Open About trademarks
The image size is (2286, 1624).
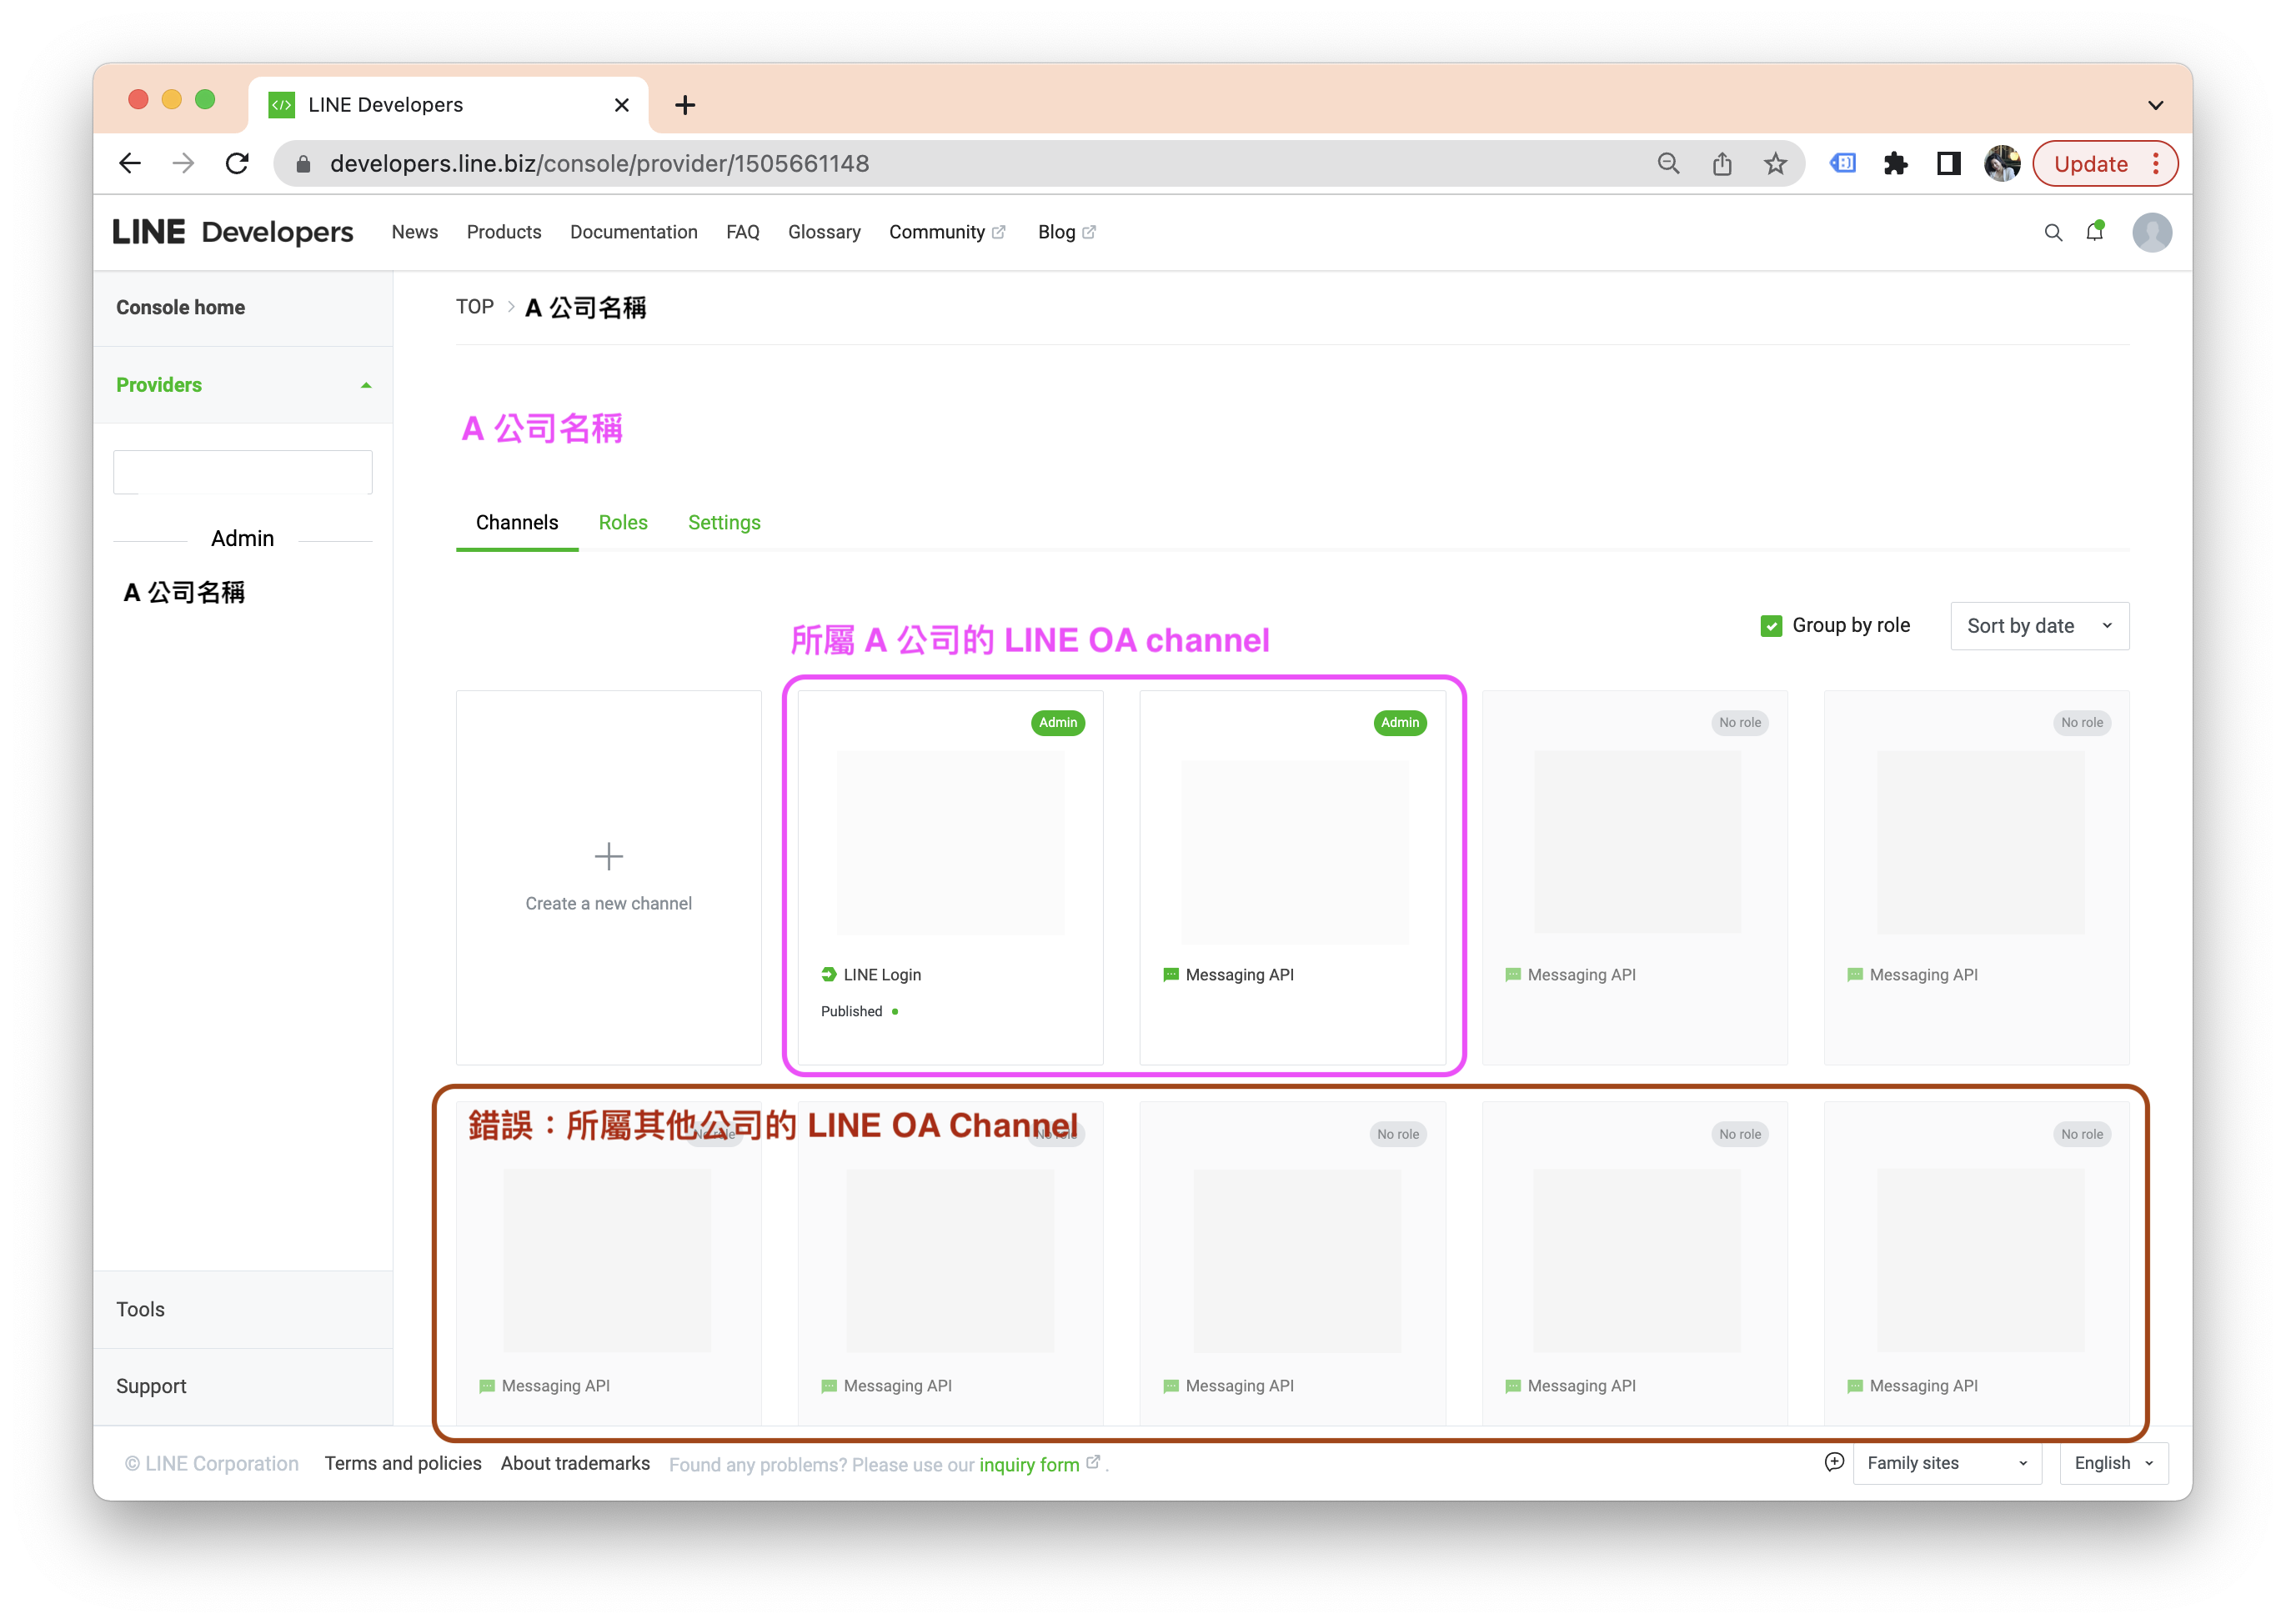pyautogui.click(x=575, y=1463)
